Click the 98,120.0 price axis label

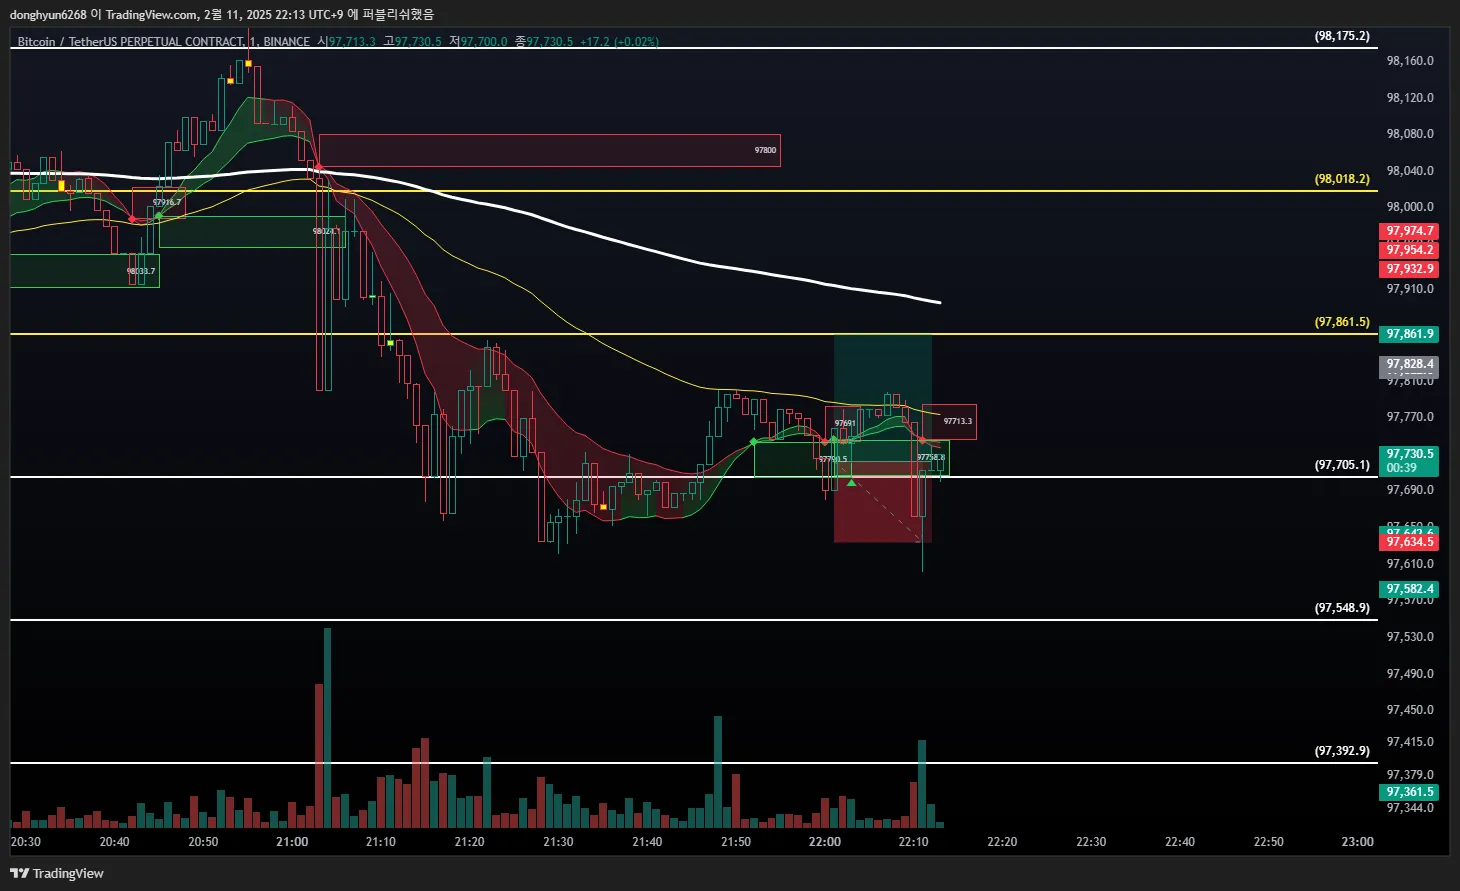[1410, 98]
